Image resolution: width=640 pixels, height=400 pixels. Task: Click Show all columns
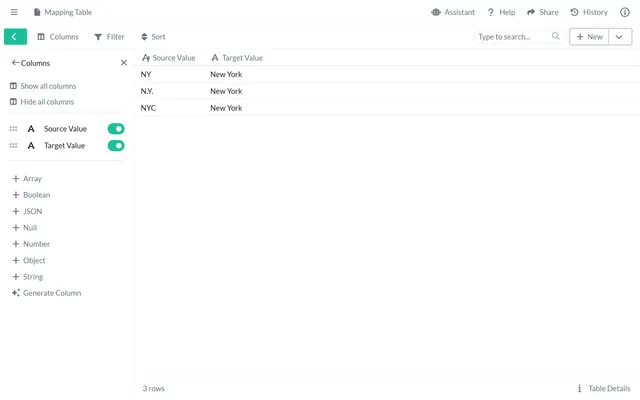pyautogui.click(x=47, y=86)
